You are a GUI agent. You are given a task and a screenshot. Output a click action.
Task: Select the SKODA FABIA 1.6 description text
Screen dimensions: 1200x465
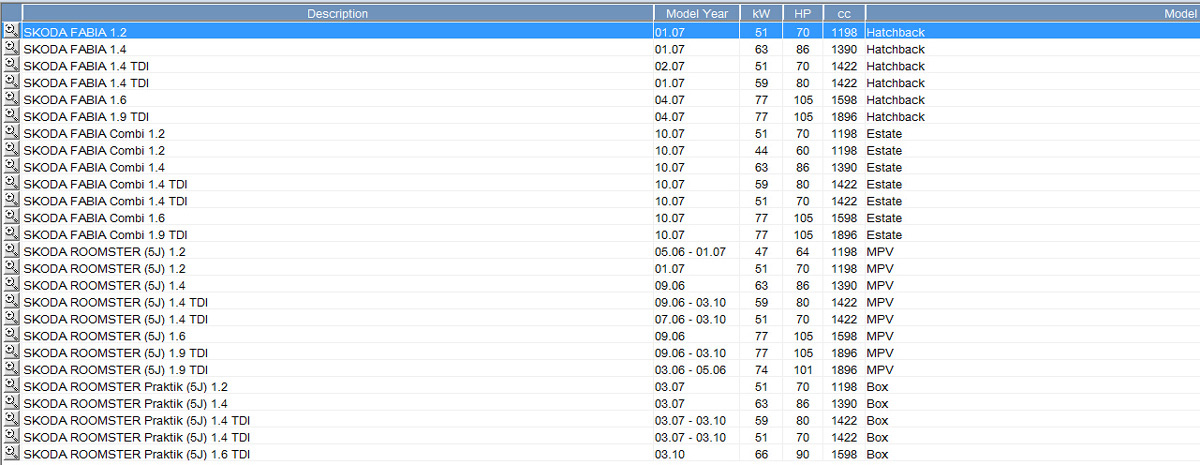tap(76, 100)
